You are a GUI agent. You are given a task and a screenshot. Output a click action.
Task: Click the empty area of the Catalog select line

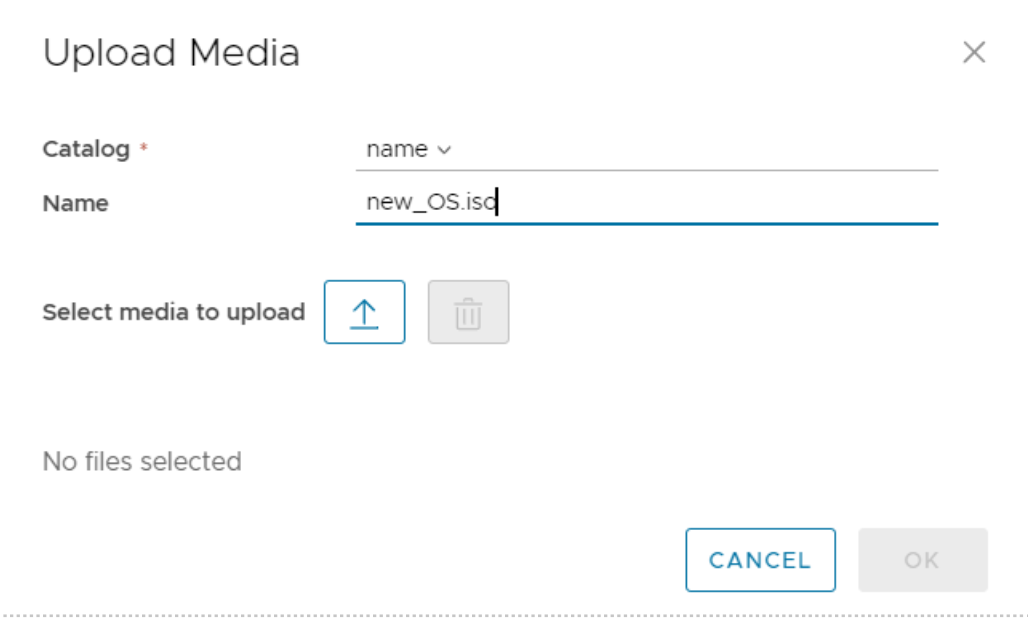(695, 149)
